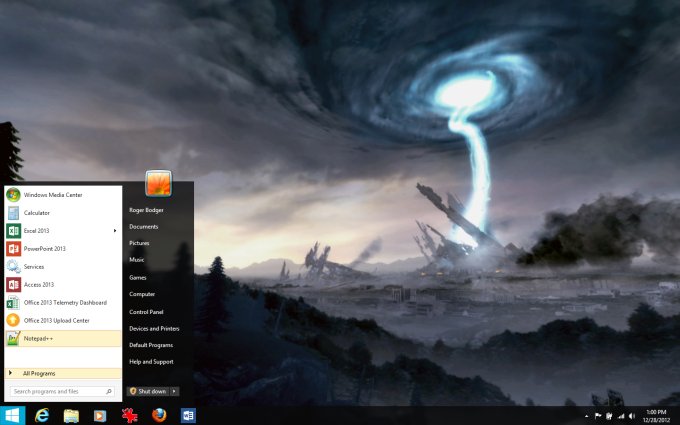
Task: Click the volume speaker tray icon
Action: pos(632,416)
